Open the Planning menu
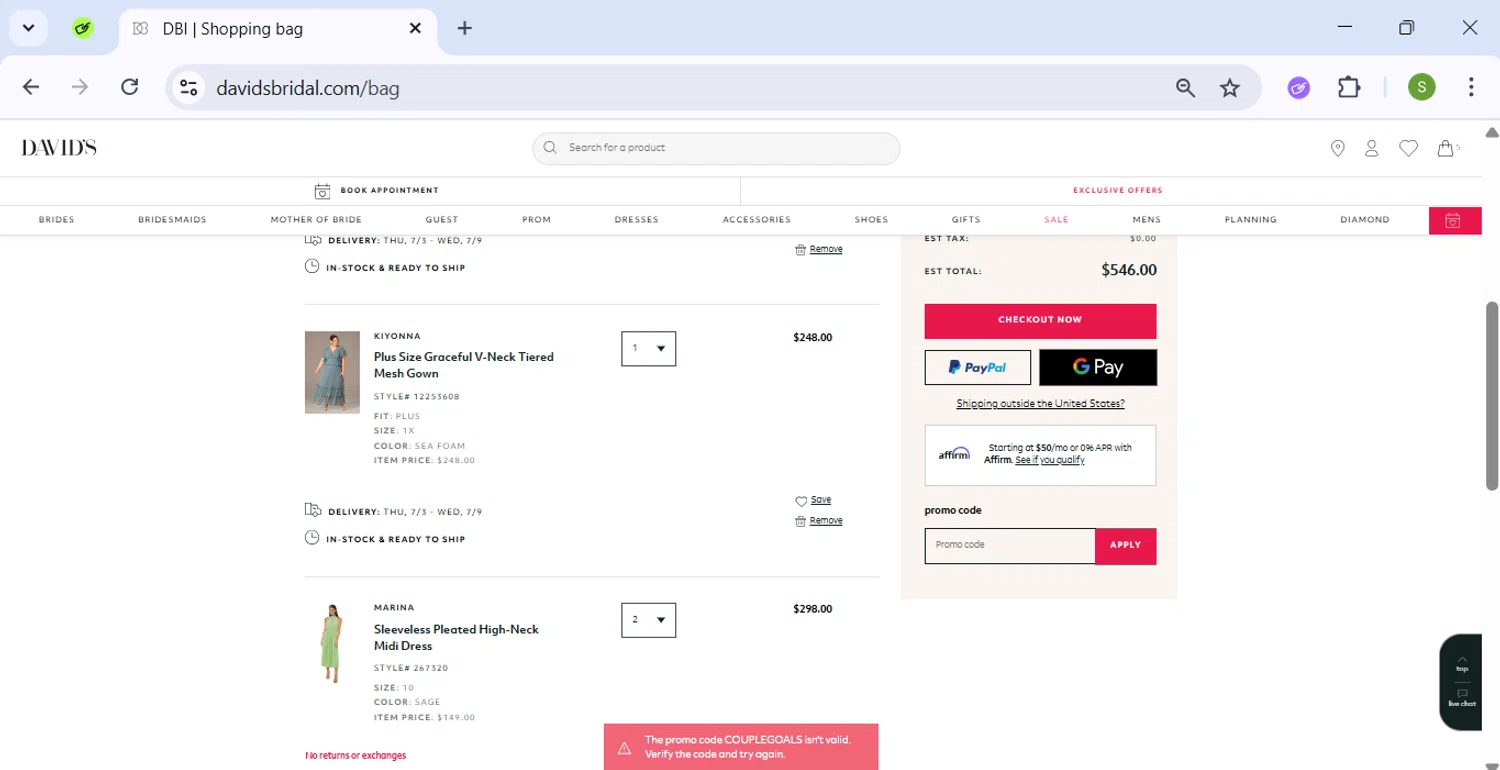 (x=1251, y=220)
